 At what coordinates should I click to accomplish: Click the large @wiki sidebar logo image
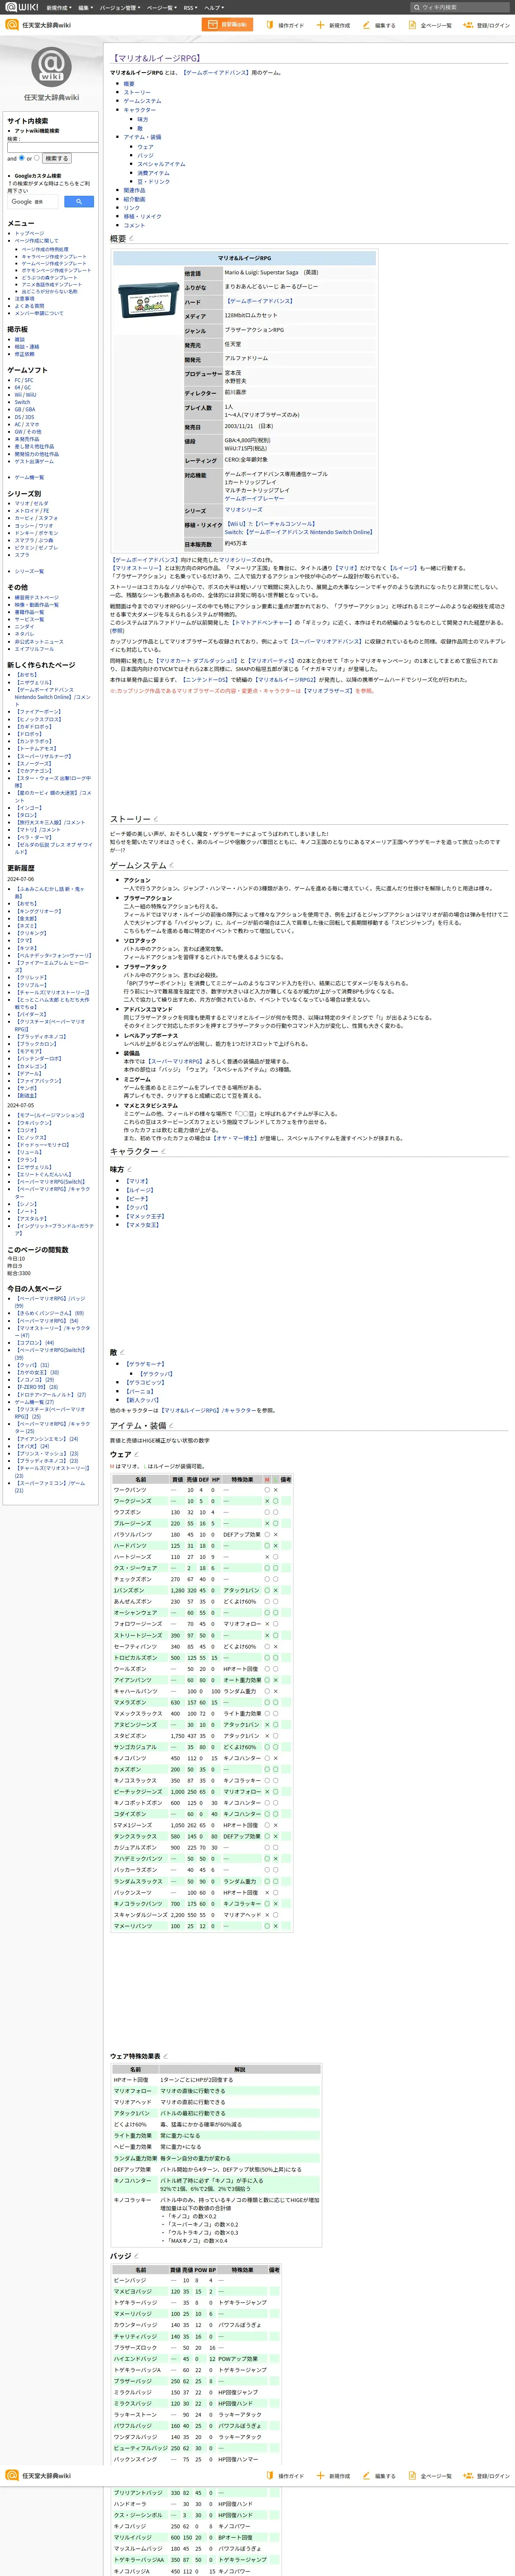[51, 66]
